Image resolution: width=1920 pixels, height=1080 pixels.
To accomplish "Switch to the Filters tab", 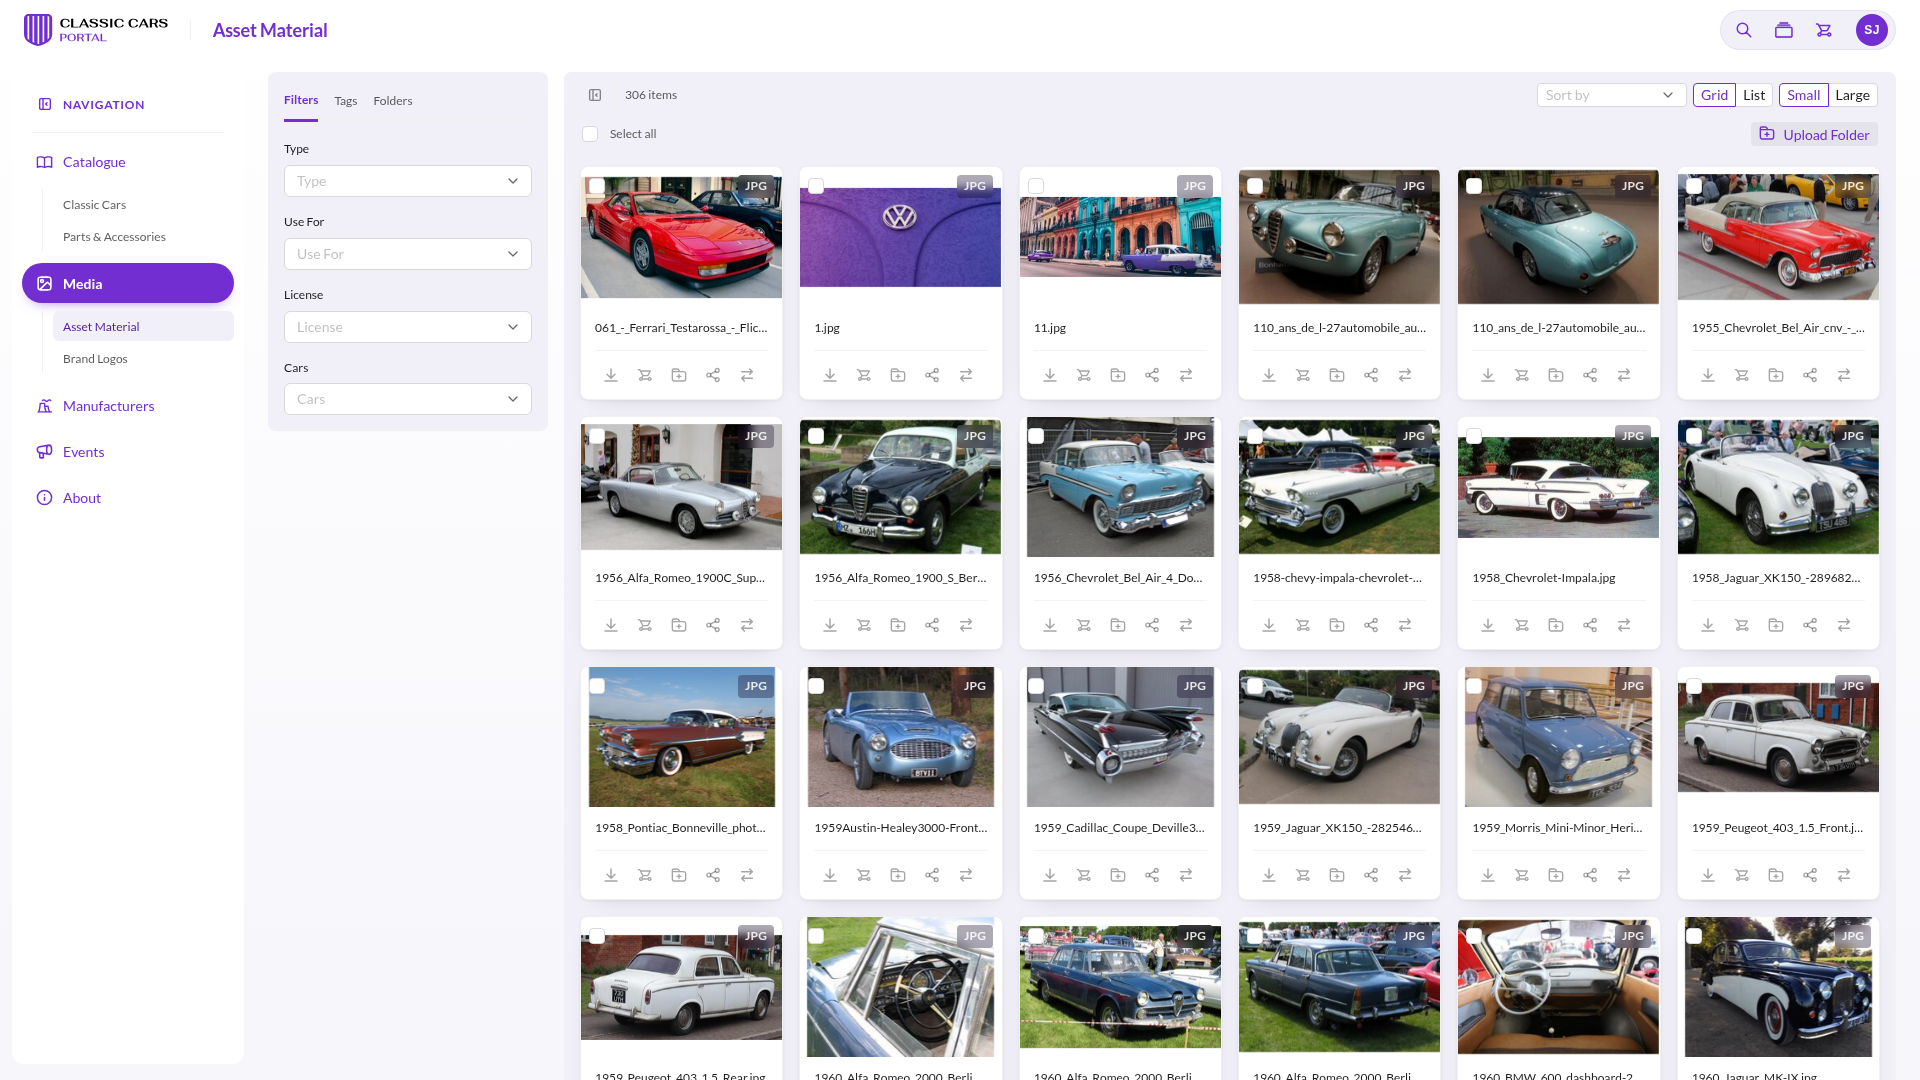I will (x=301, y=100).
